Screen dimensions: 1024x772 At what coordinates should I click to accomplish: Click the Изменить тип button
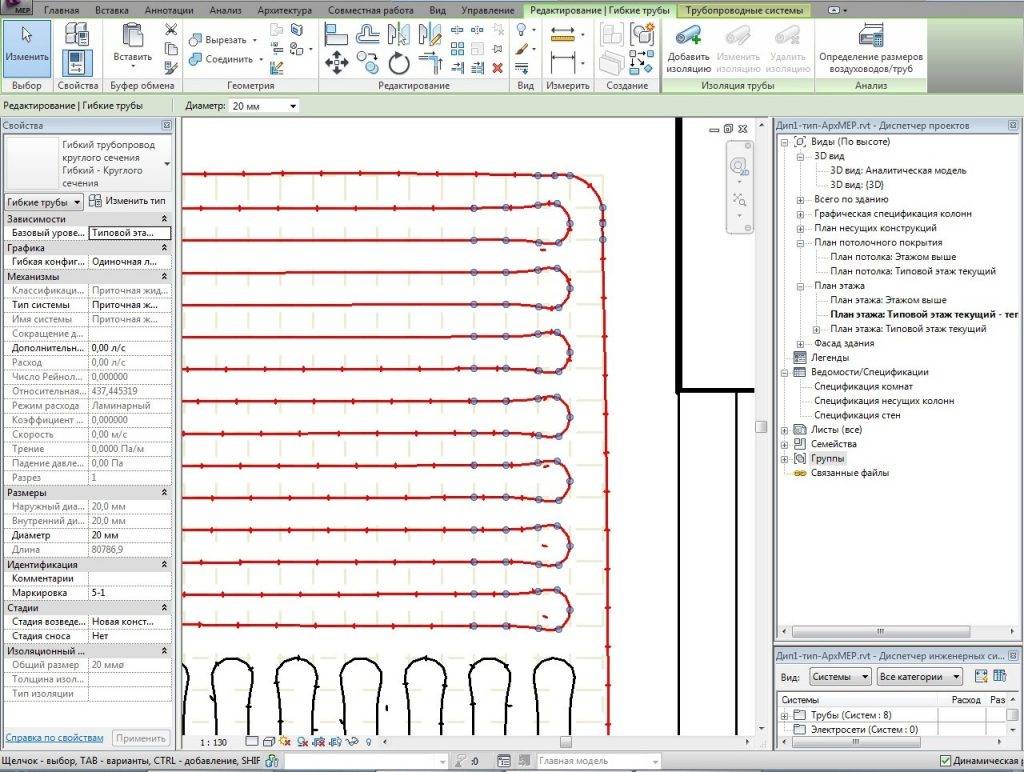pyautogui.click(x=128, y=201)
